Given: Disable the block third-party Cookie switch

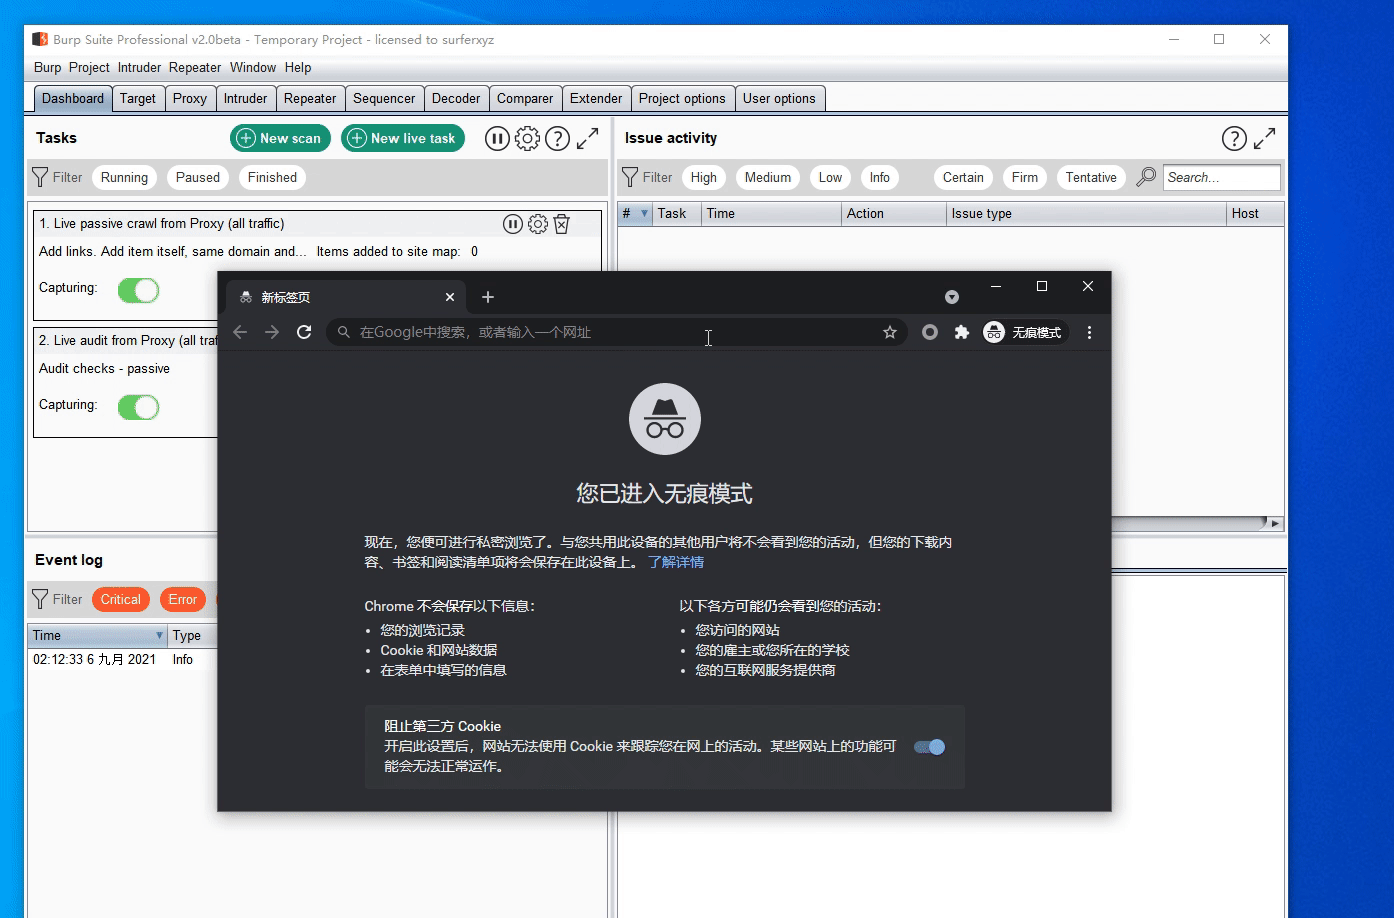Looking at the screenshot, I should 929,747.
